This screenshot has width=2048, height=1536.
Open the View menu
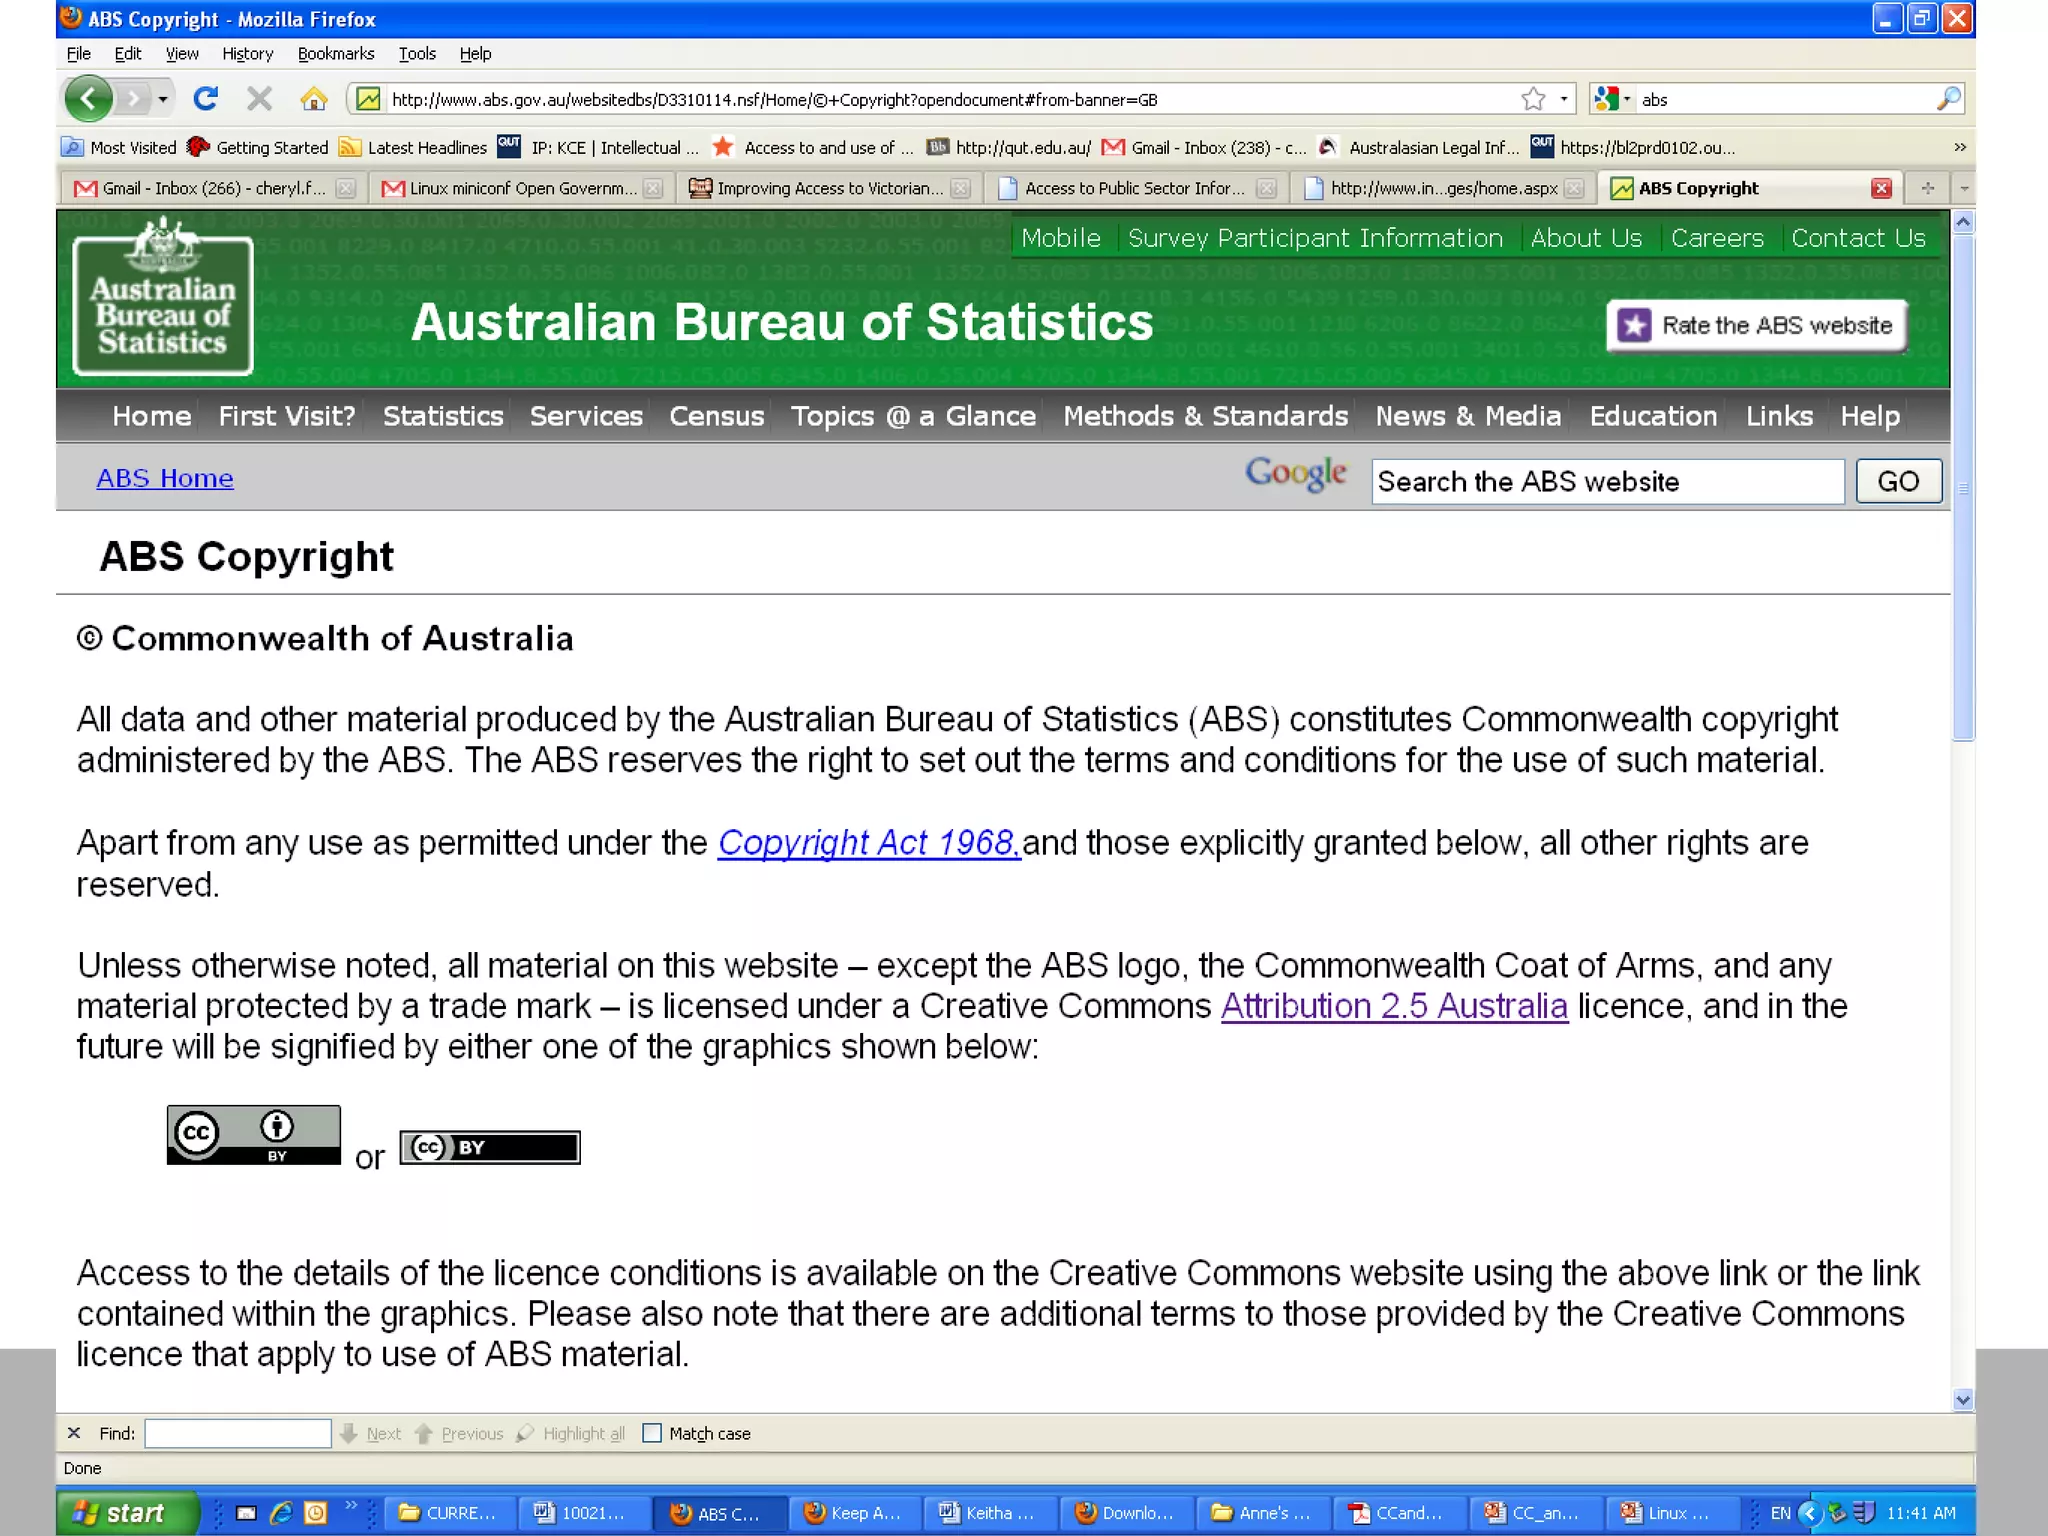point(182,54)
